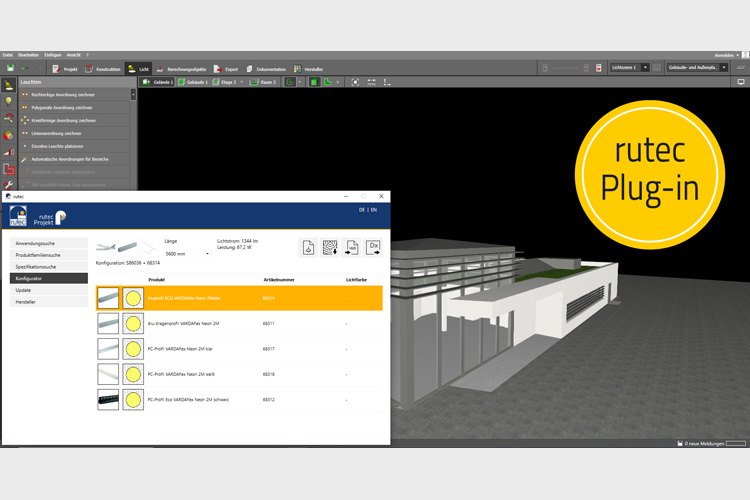Viewport: 750px width, 500px height.
Task: Switch to the Konstruktion mode tab
Action: (103, 69)
